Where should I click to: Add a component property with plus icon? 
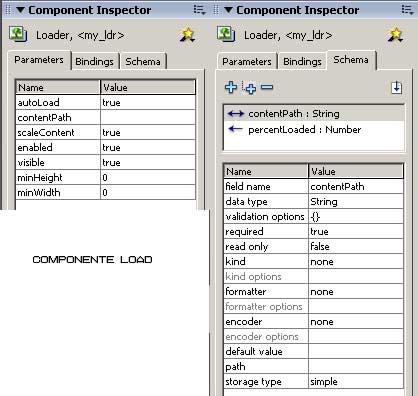click(231, 87)
